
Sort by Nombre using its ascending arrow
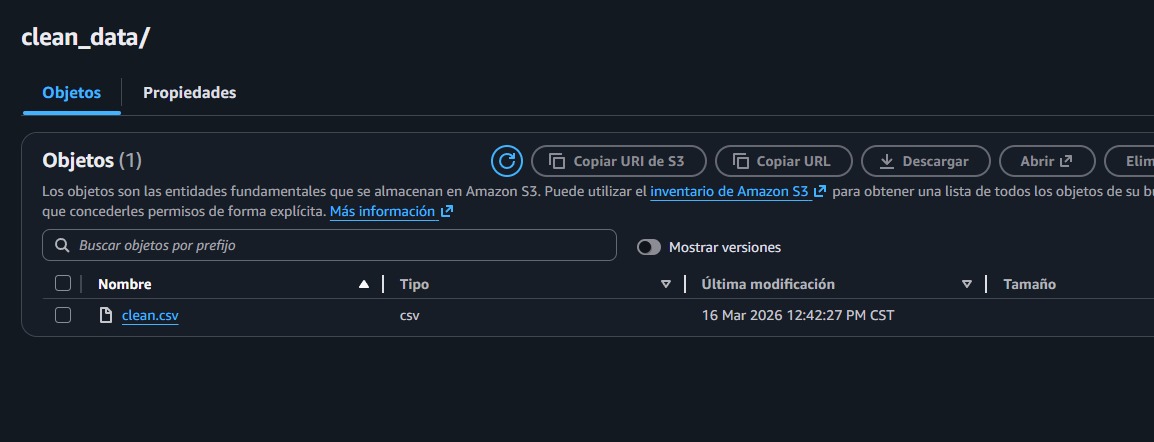coord(364,284)
